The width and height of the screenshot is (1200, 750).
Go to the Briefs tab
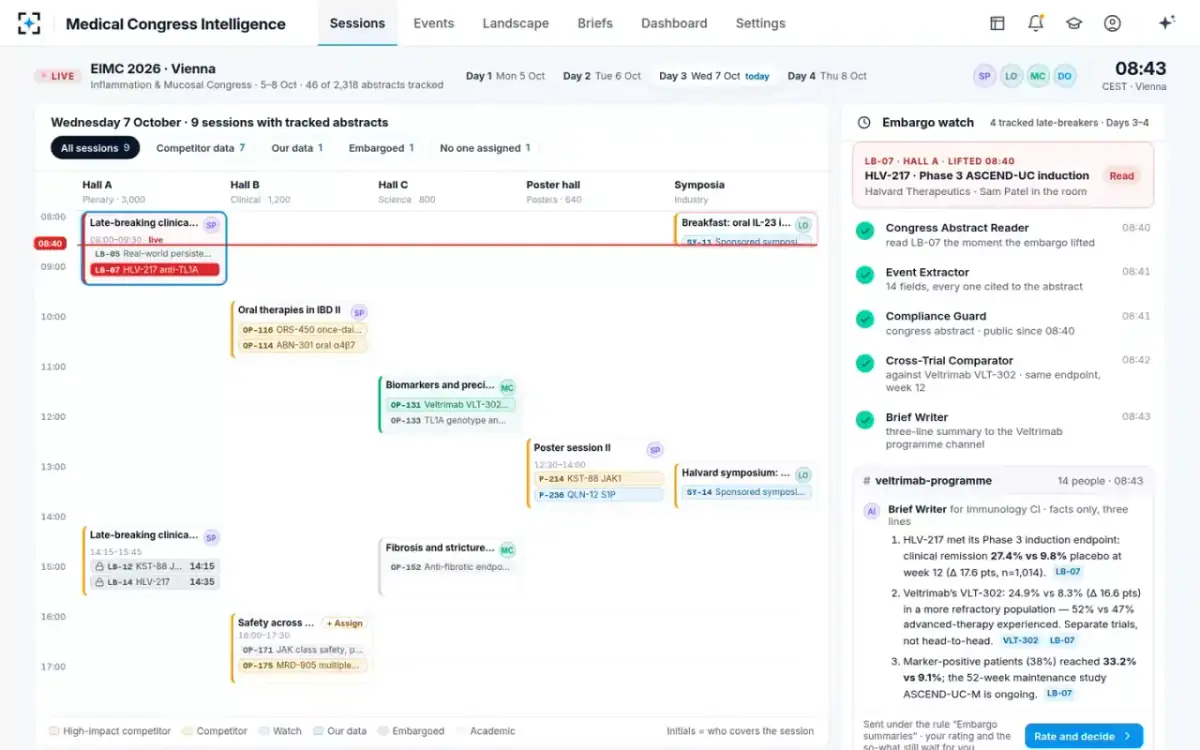tap(595, 23)
